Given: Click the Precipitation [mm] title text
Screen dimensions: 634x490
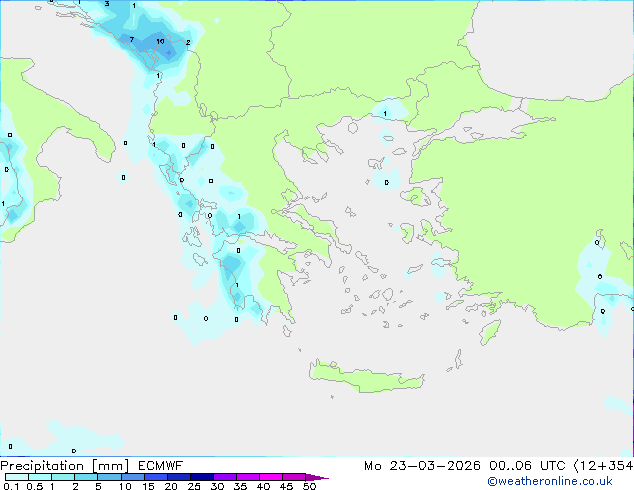Looking at the screenshot, I should coord(64,466).
